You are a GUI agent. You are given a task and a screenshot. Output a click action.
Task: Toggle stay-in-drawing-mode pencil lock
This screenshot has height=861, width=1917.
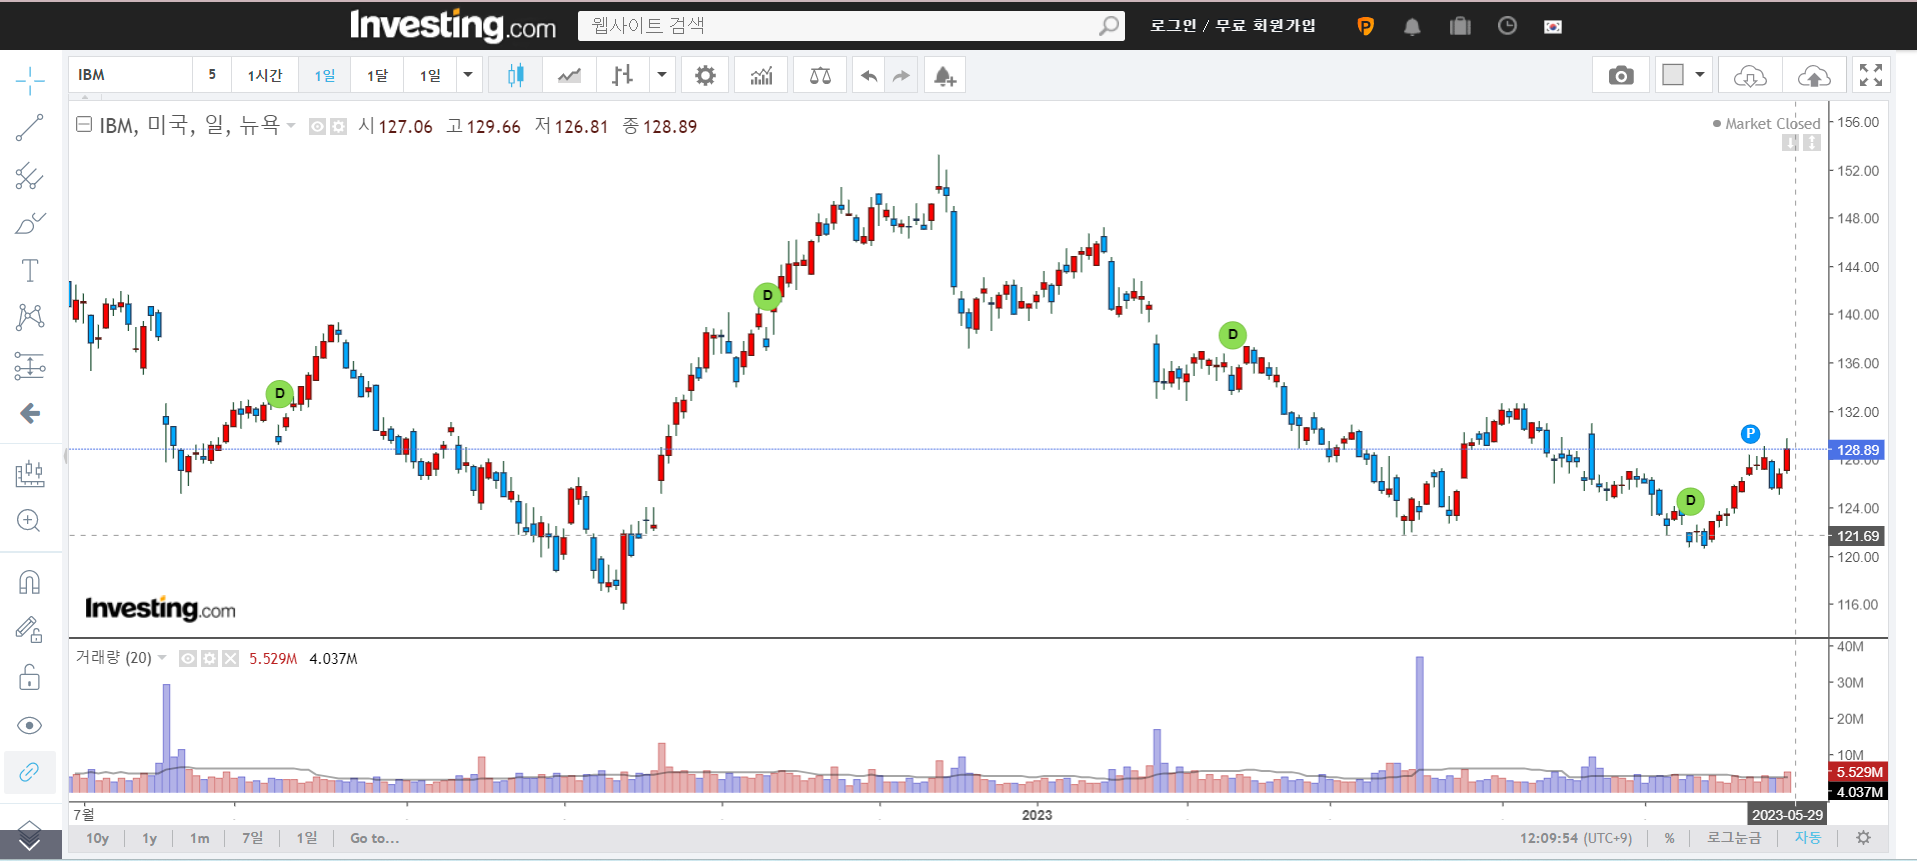point(30,629)
